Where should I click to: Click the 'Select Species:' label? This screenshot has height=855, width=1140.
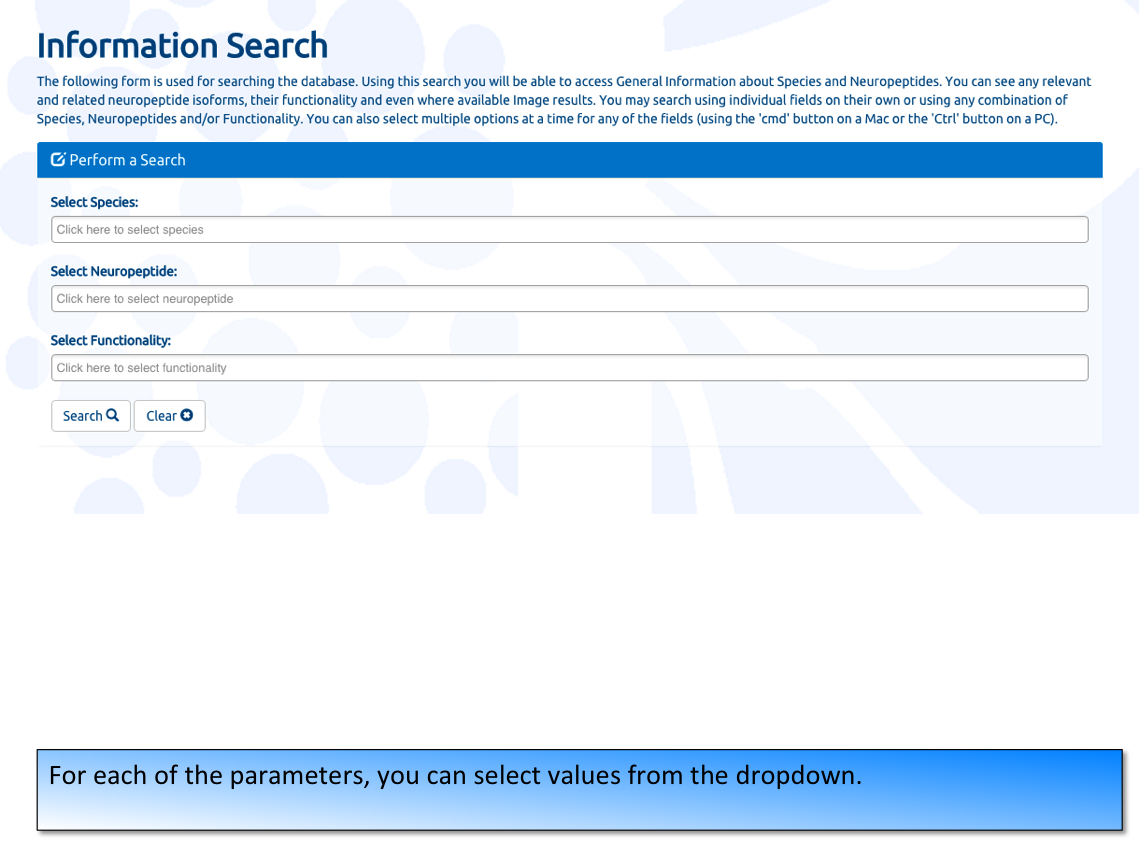pos(94,202)
